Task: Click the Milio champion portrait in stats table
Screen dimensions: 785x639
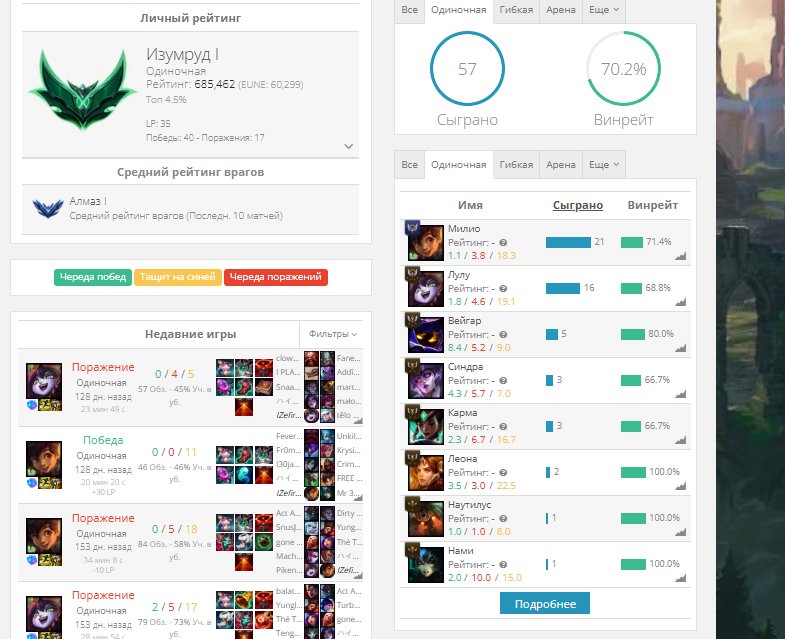Action: [426, 243]
